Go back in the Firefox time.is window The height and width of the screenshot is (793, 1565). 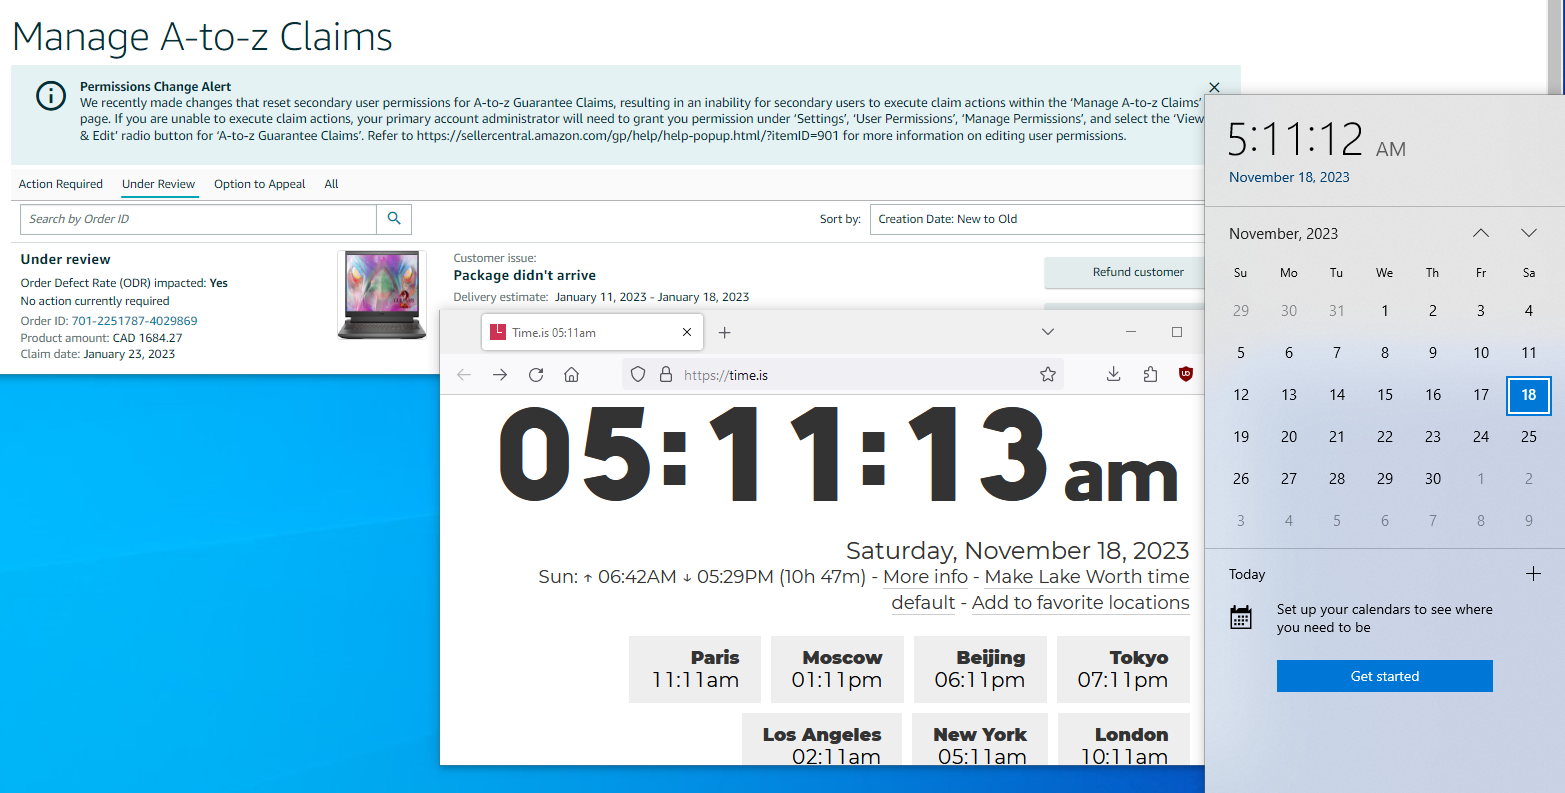click(464, 374)
